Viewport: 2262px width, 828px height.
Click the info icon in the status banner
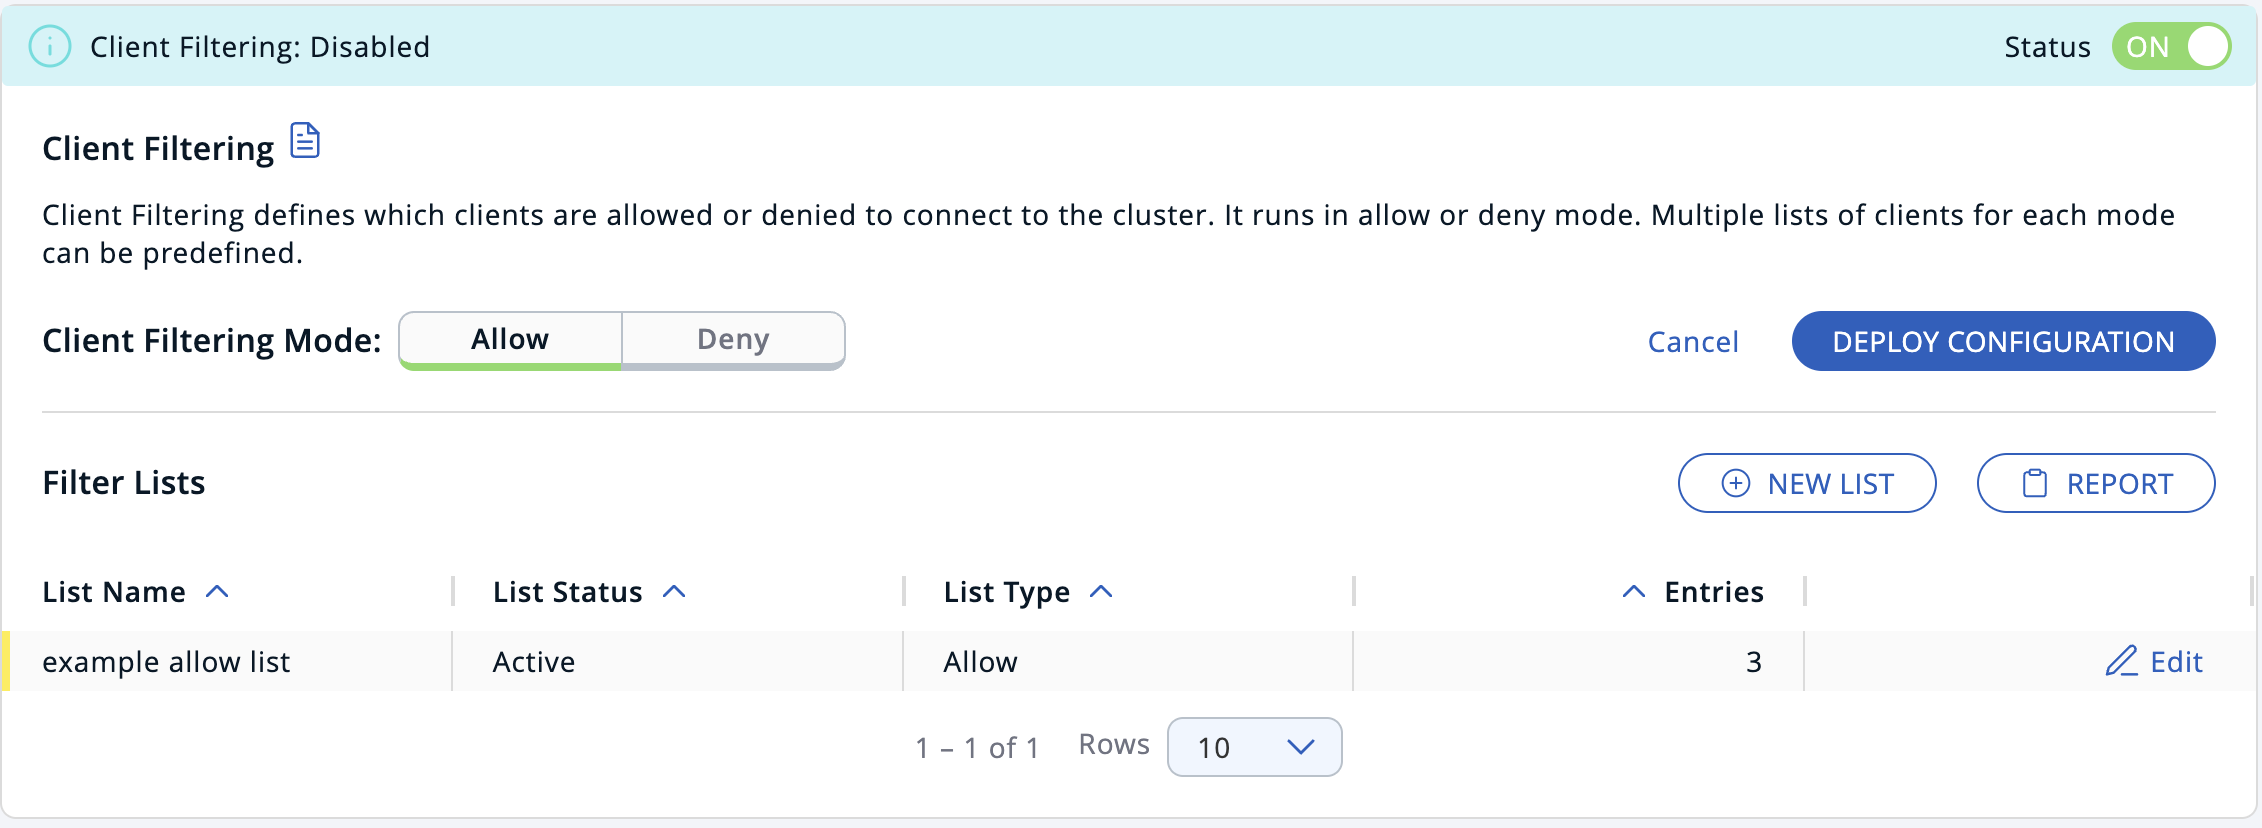click(50, 46)
